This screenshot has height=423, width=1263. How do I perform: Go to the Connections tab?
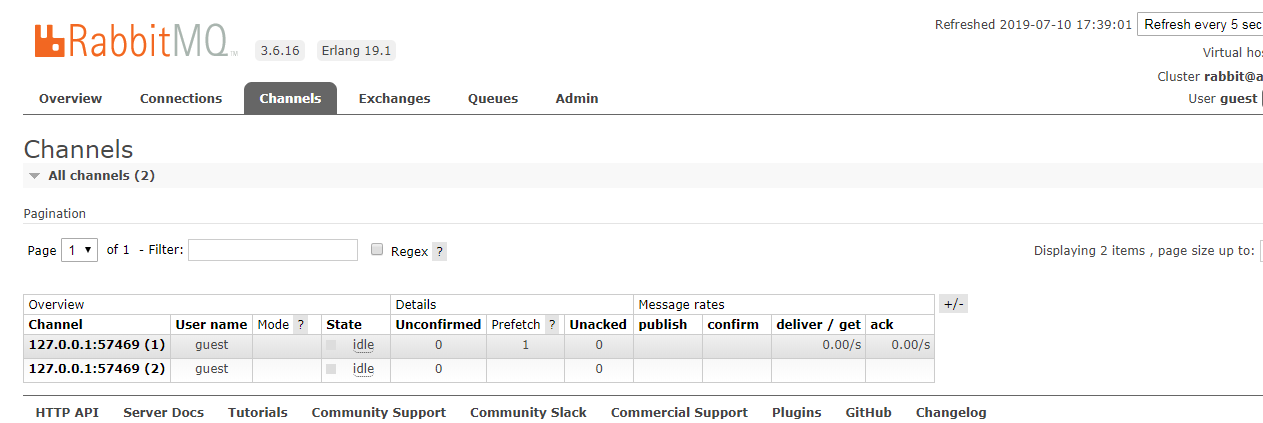(x=181, y=98)
